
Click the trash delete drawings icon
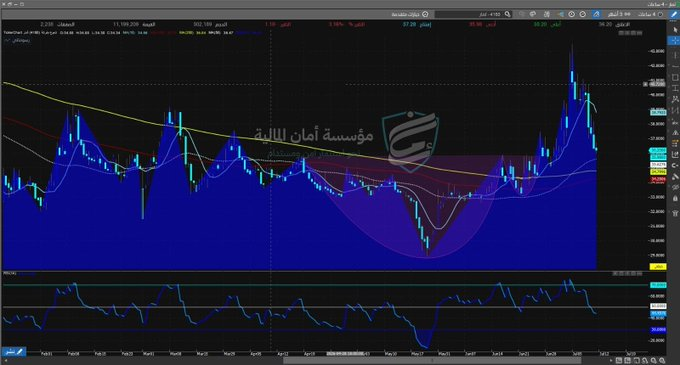tap(675, 213)
